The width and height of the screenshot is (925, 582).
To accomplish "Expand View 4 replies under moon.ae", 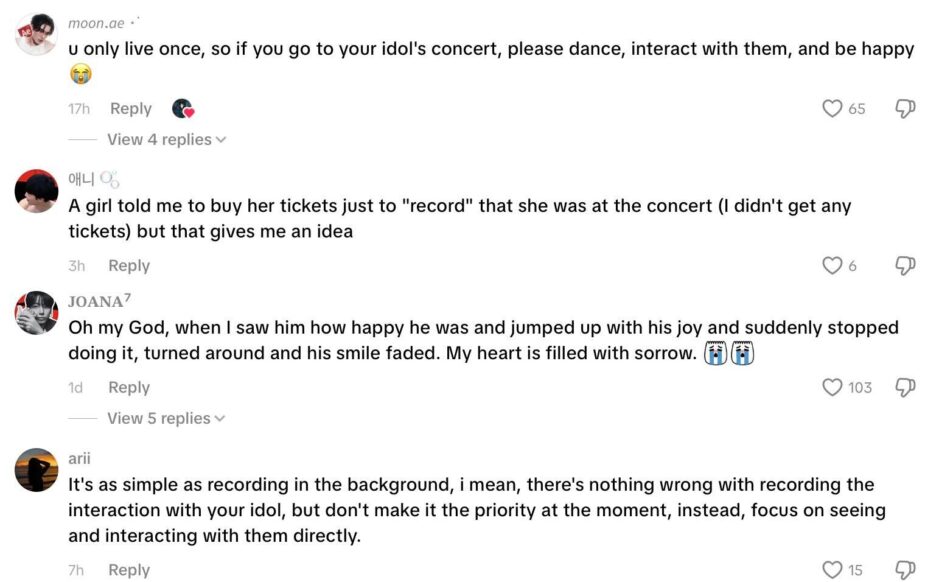I will tap(166, 140).
